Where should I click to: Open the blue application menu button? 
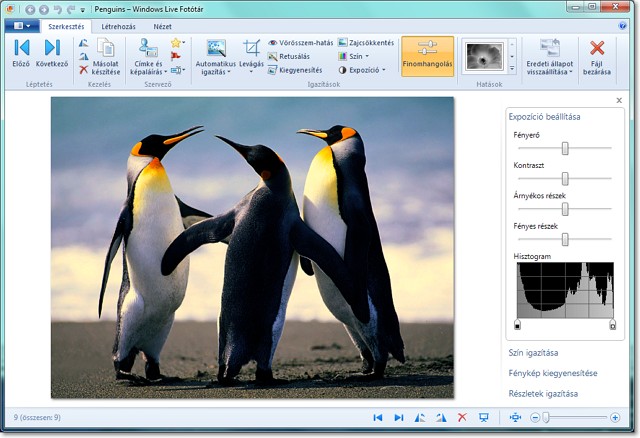pyautogui.click(x=22, y=26)
